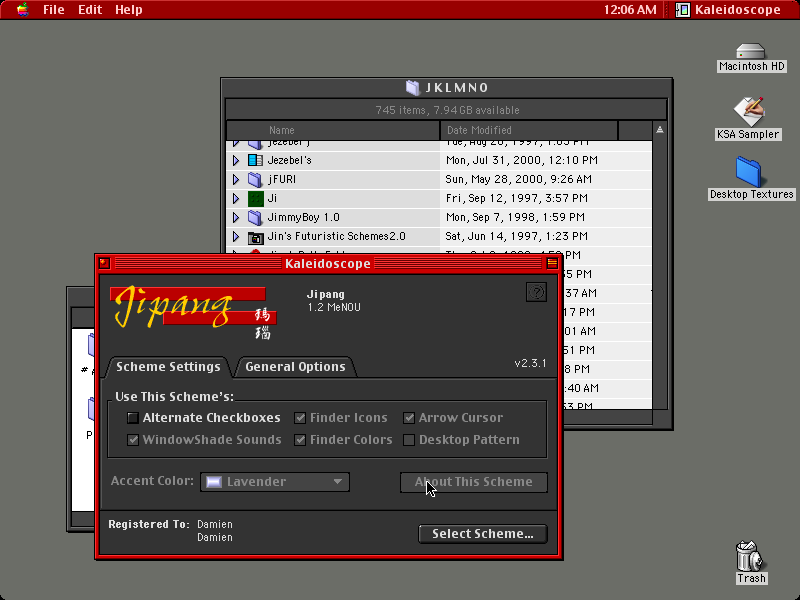Select the Desktop Textures folder icon
The image size is (800, 600).
(748, 172)
